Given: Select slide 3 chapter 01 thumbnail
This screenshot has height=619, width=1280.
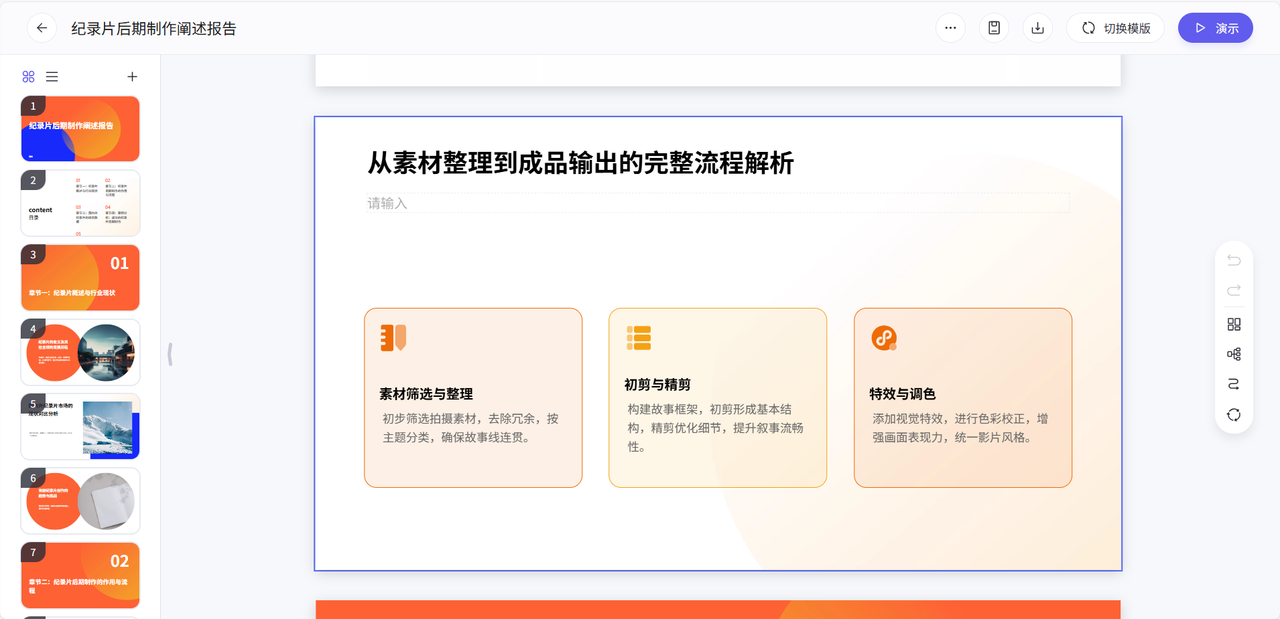Looking at the screenshot, I should click(x=80, y=278).
